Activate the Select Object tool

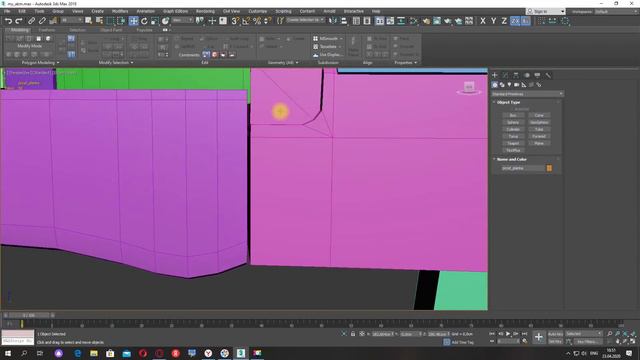(x=88, y=21)
